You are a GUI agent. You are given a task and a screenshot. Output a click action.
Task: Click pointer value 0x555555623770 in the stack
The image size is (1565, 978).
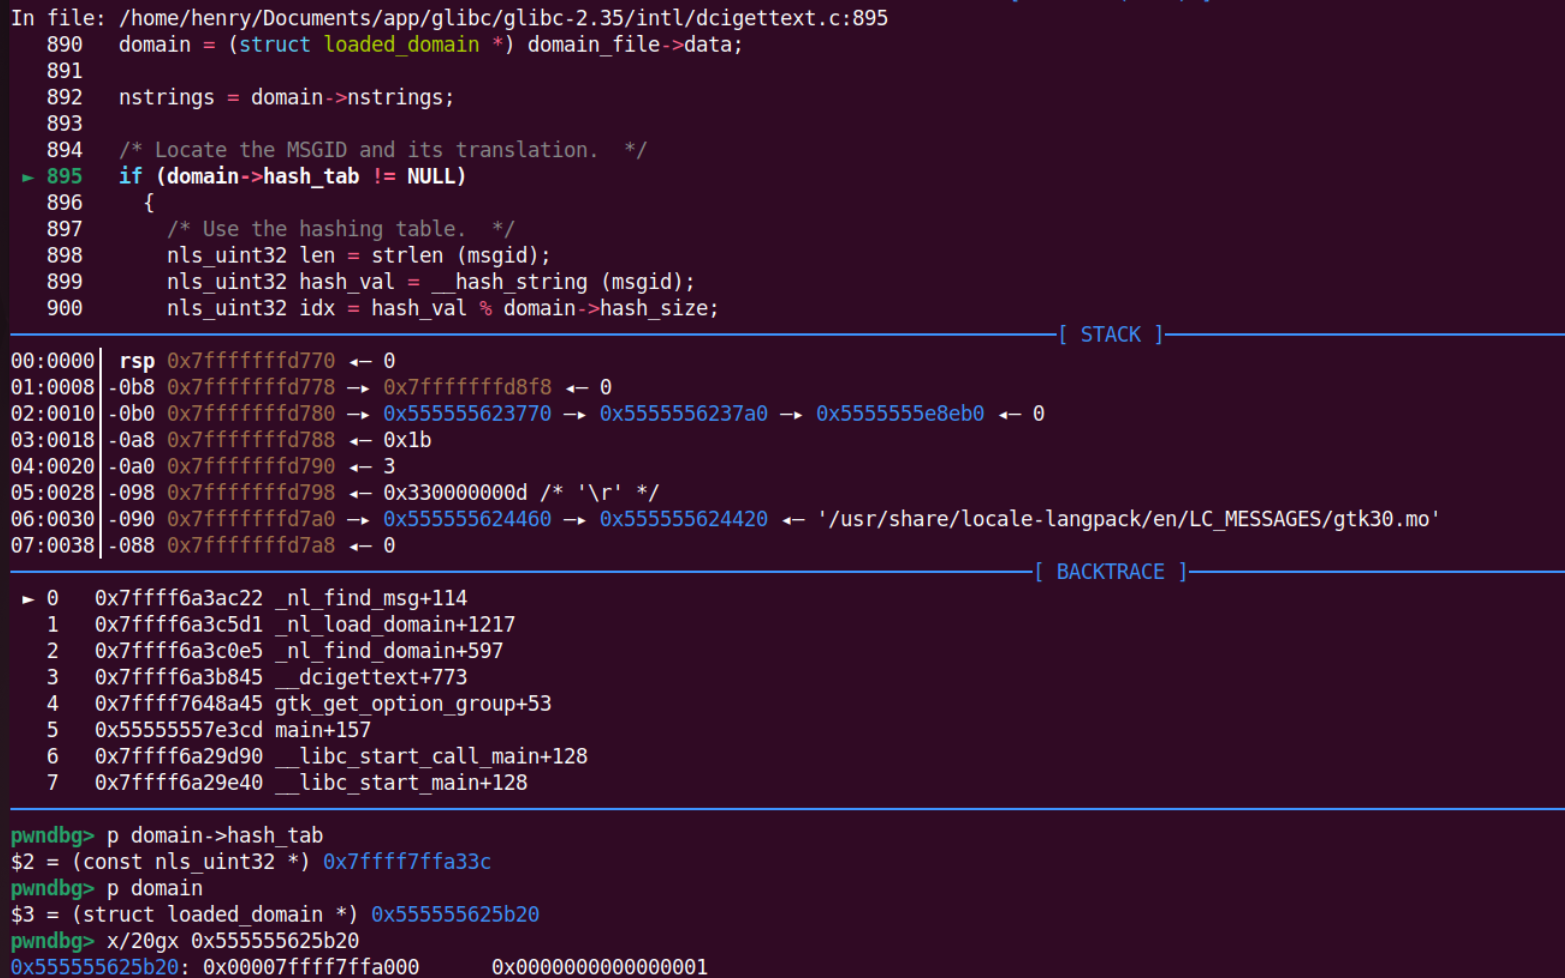click(467, 414)
